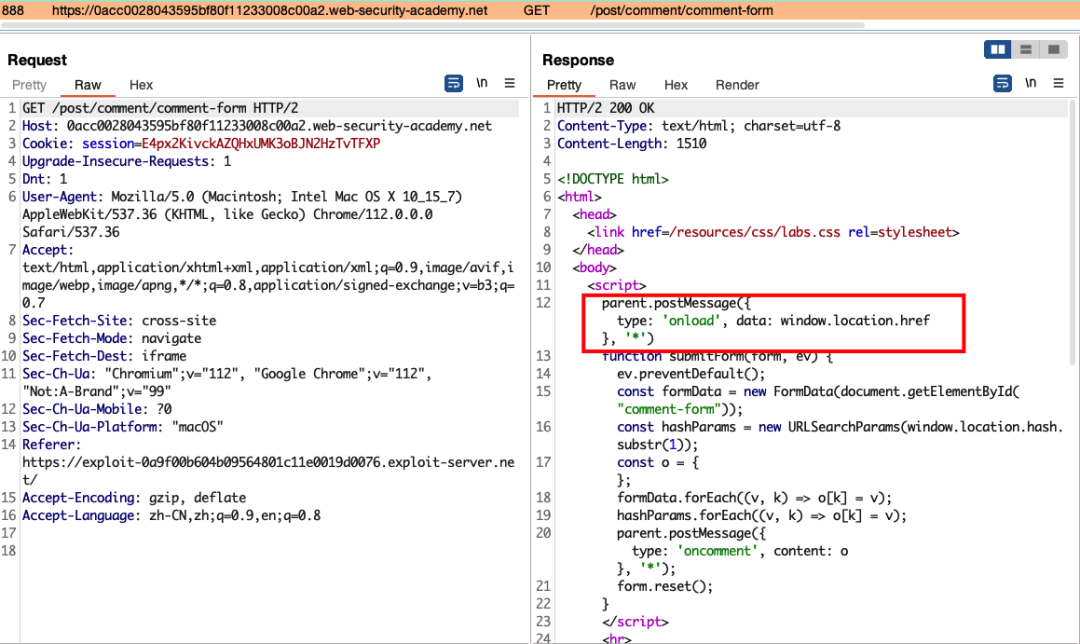Select combined tabbed layout icon

[1054, 50]
